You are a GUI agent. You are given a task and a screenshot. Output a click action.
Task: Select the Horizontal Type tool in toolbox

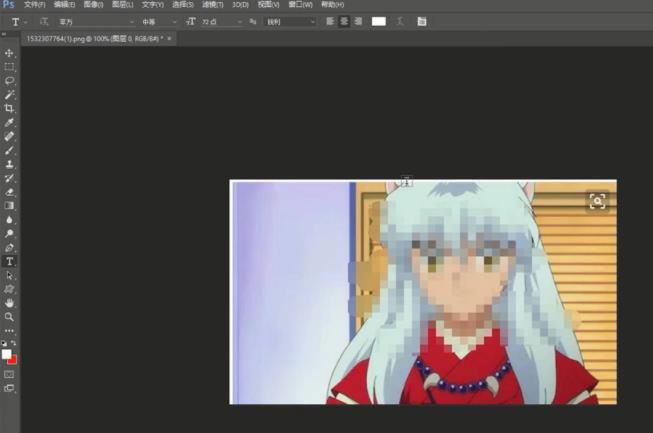click(9, 261)
